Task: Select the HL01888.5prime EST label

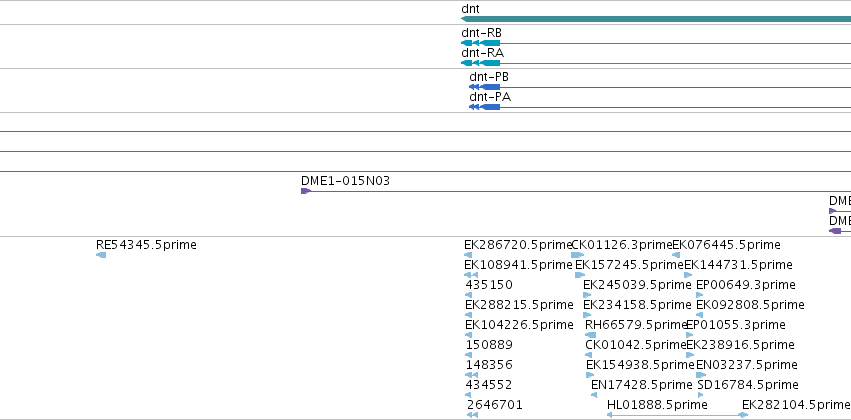Action: pyautogui.click(x=657, y=405)
